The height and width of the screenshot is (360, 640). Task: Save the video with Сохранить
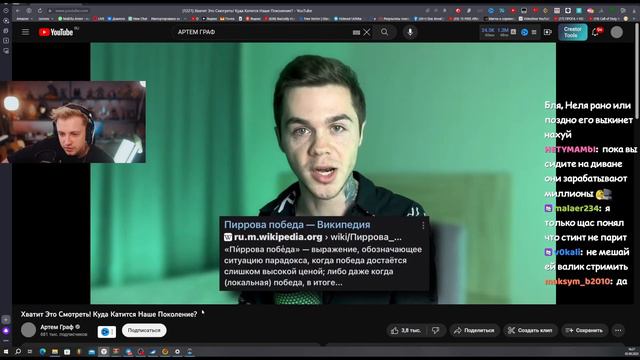[x=584, y=330]
